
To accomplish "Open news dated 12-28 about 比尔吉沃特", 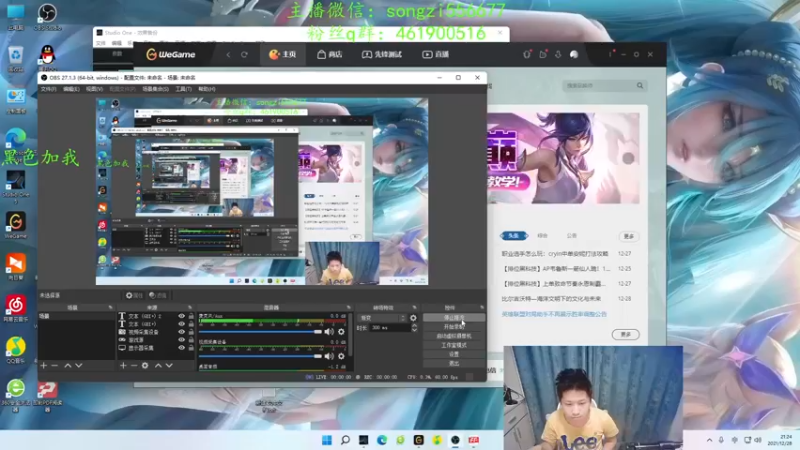I will (551, 298).
